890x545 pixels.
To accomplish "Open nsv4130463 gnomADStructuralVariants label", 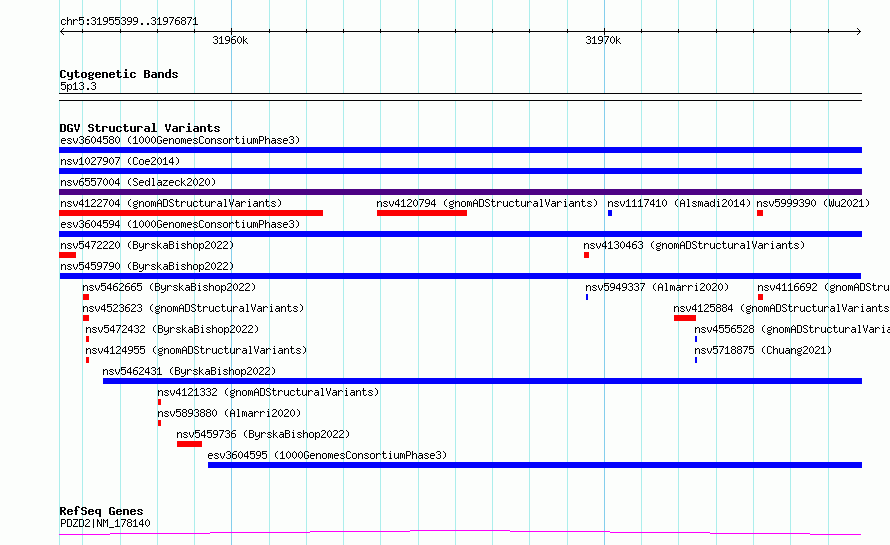I will [694, 245].
